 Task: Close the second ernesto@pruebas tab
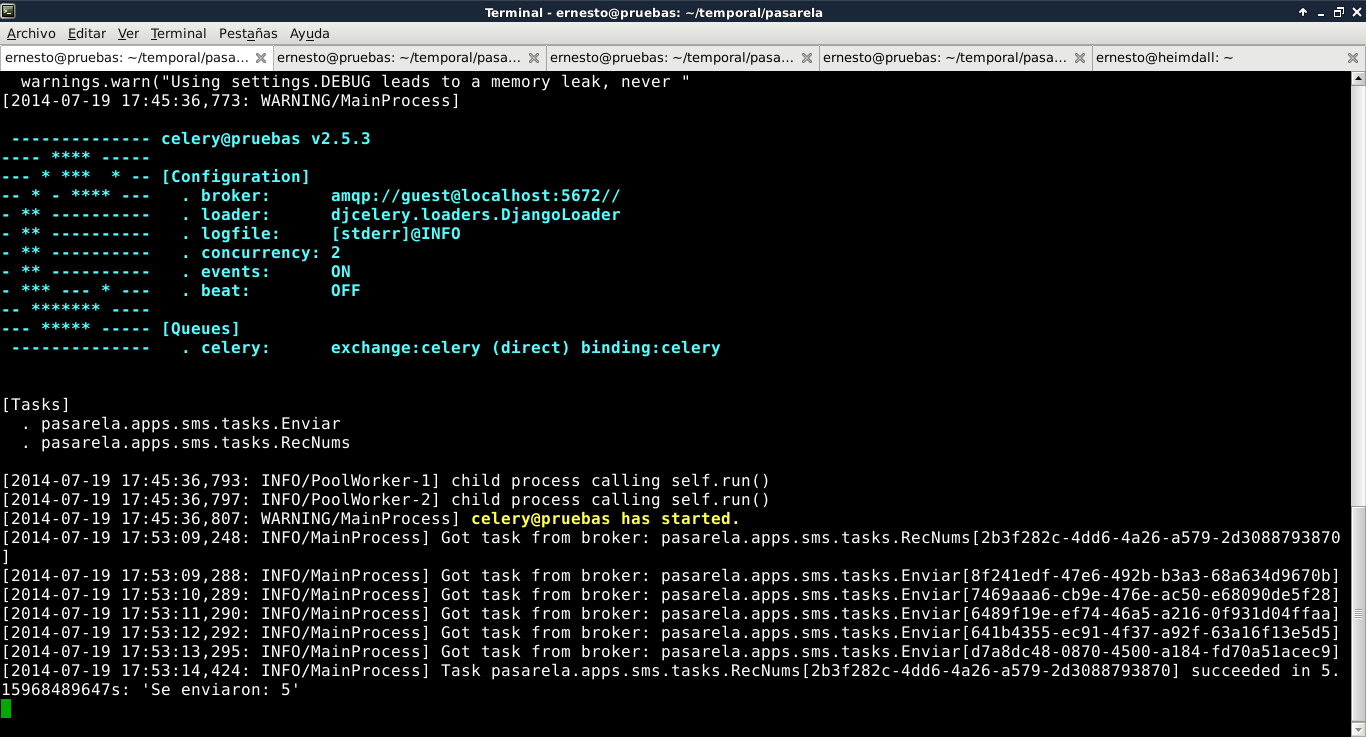pos(534,58)
